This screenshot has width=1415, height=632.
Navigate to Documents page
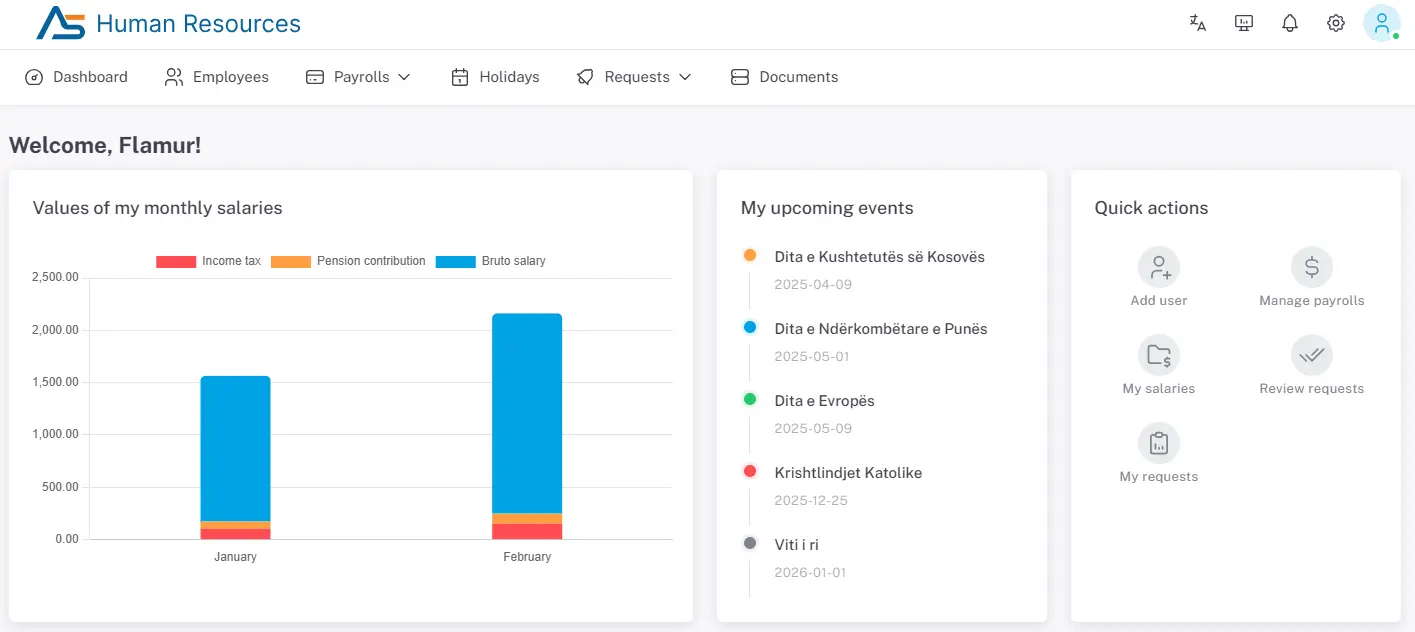785,77
